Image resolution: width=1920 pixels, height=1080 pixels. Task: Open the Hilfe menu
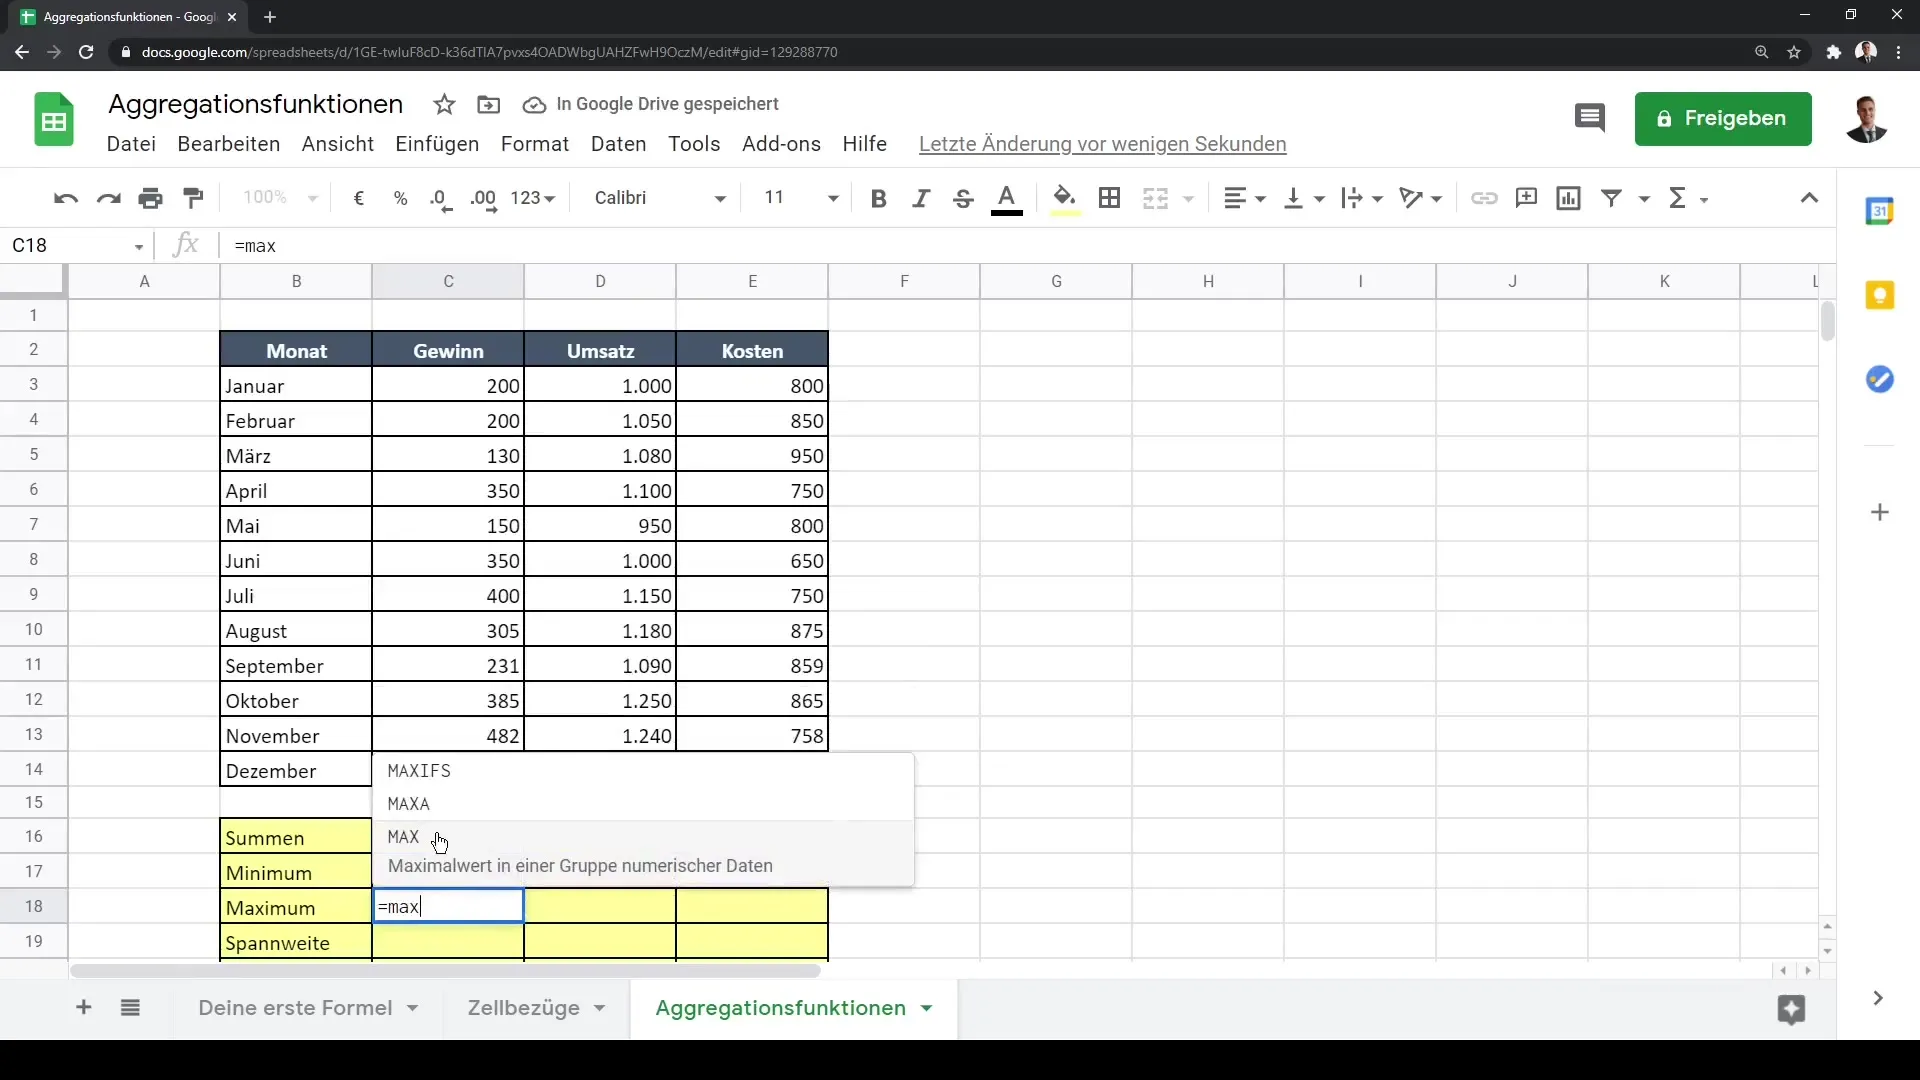coord(864,144)
